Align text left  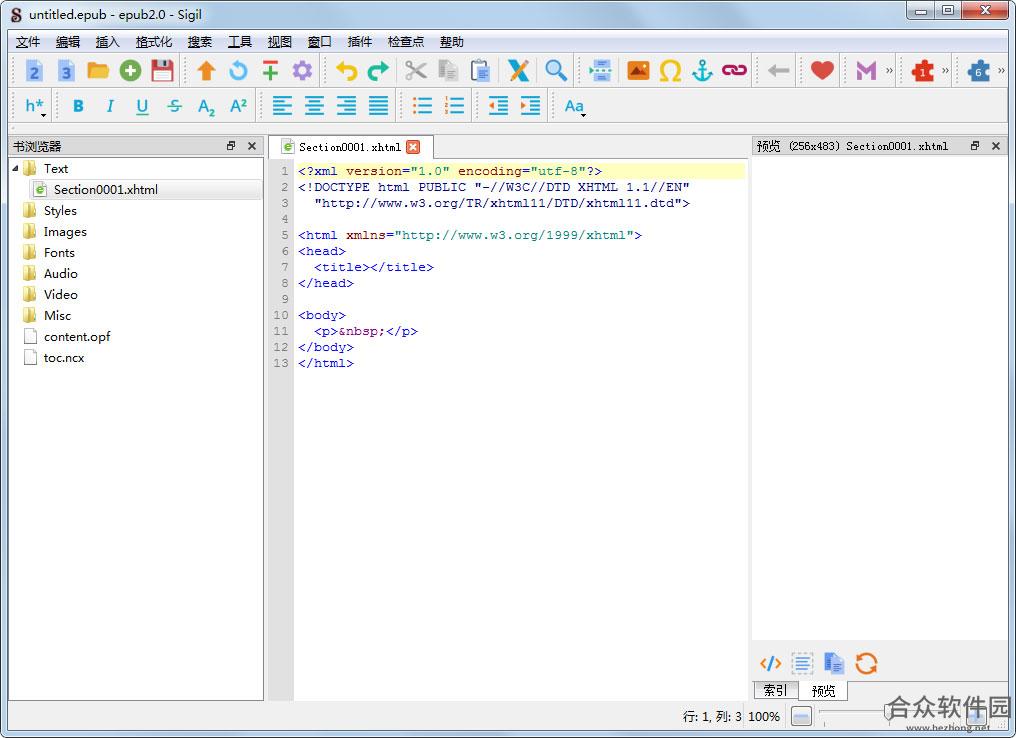(282, 106)
